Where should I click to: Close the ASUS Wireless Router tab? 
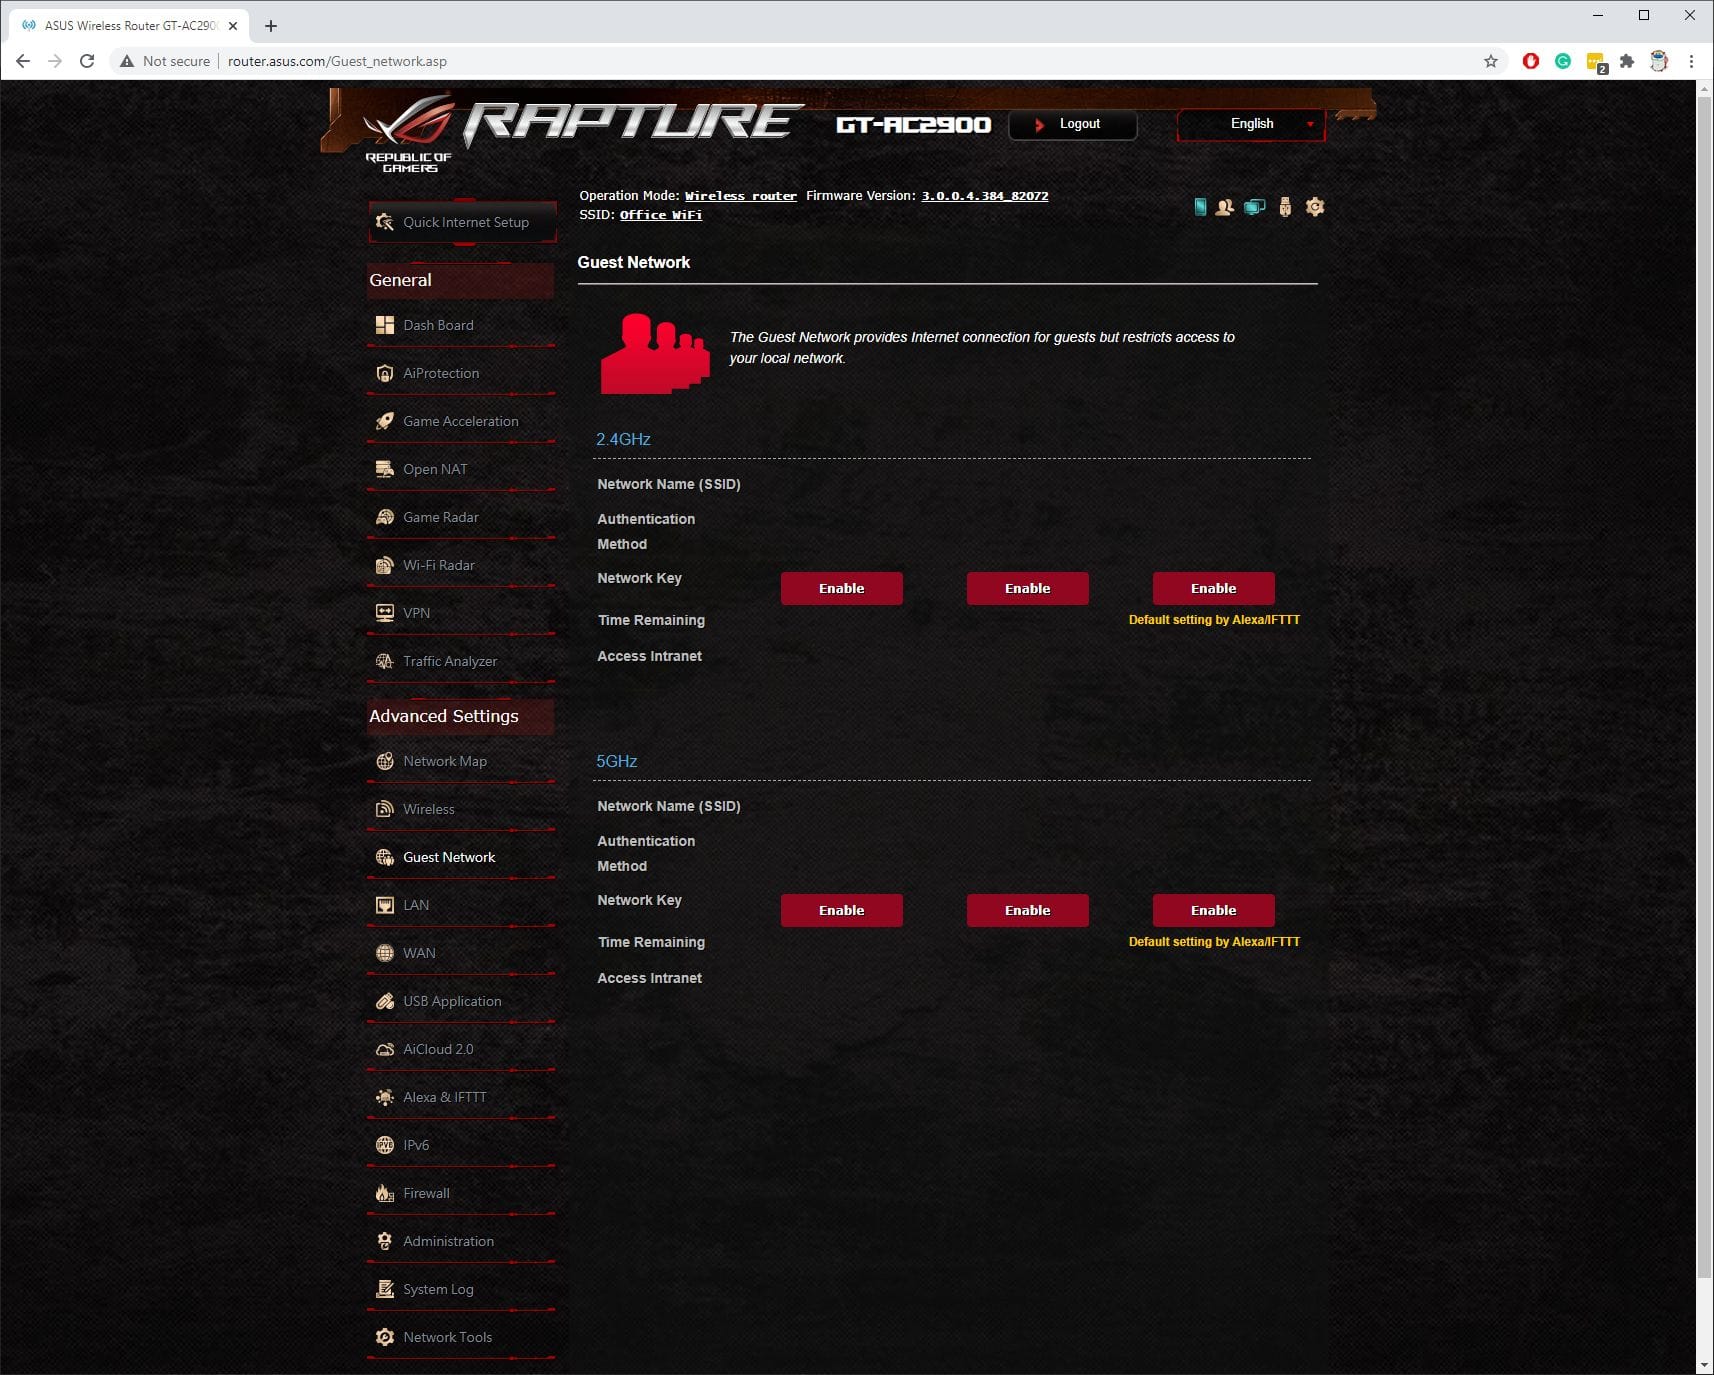[233, 26]
